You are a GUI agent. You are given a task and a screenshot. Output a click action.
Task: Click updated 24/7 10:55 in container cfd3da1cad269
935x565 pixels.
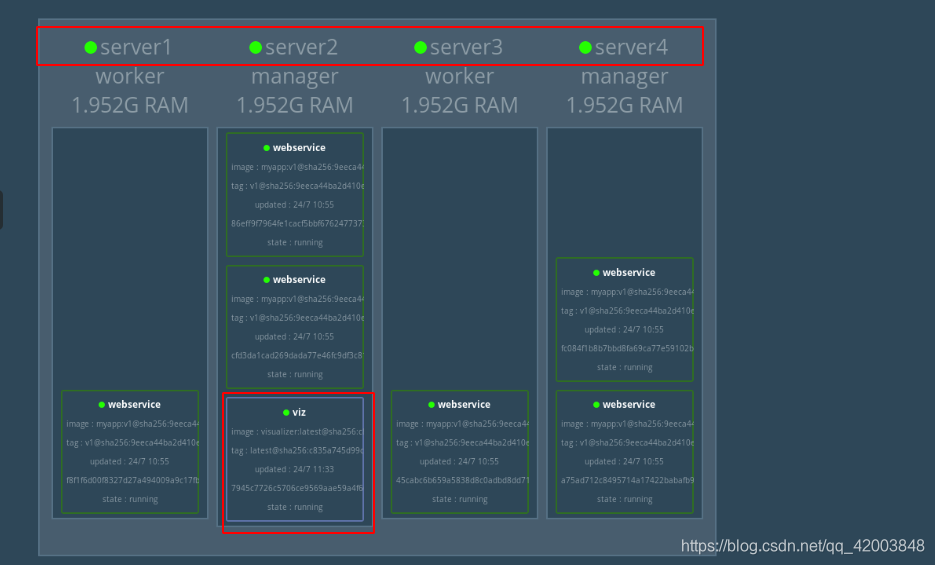tap(295, 337)
